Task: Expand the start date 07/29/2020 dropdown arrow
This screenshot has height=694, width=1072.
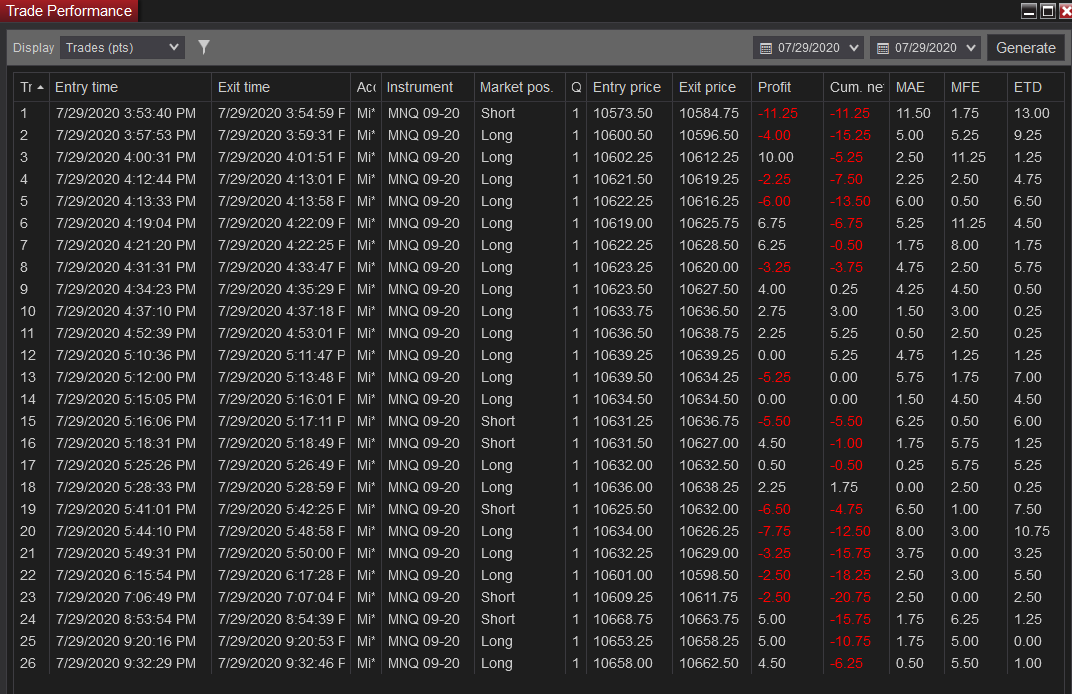Action: click(x=854, y=48)
